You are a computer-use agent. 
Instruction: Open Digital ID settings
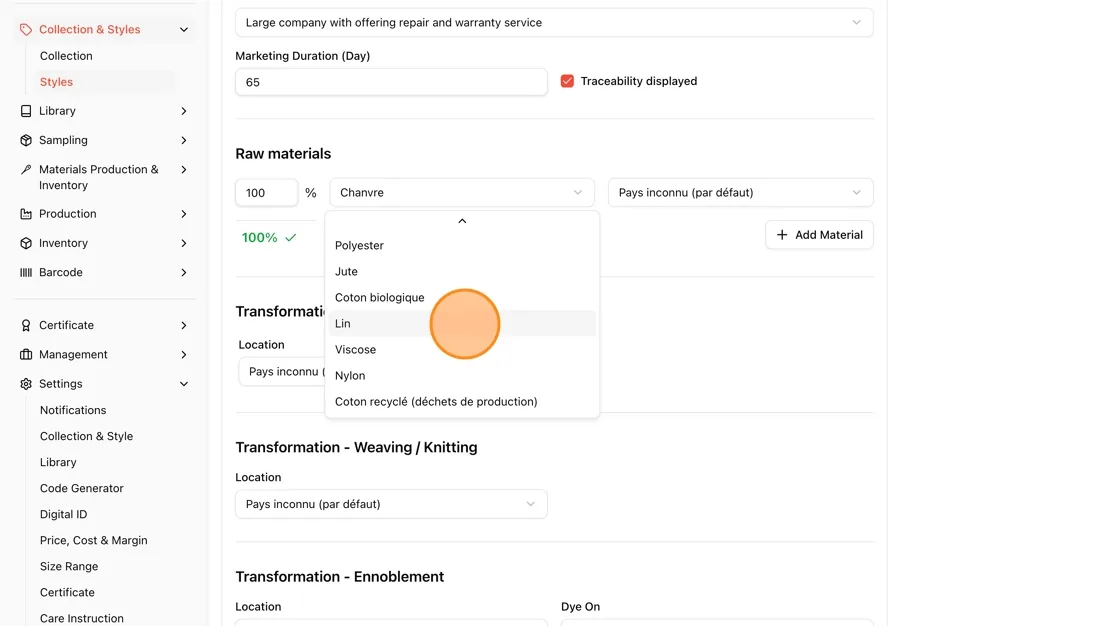64,515
